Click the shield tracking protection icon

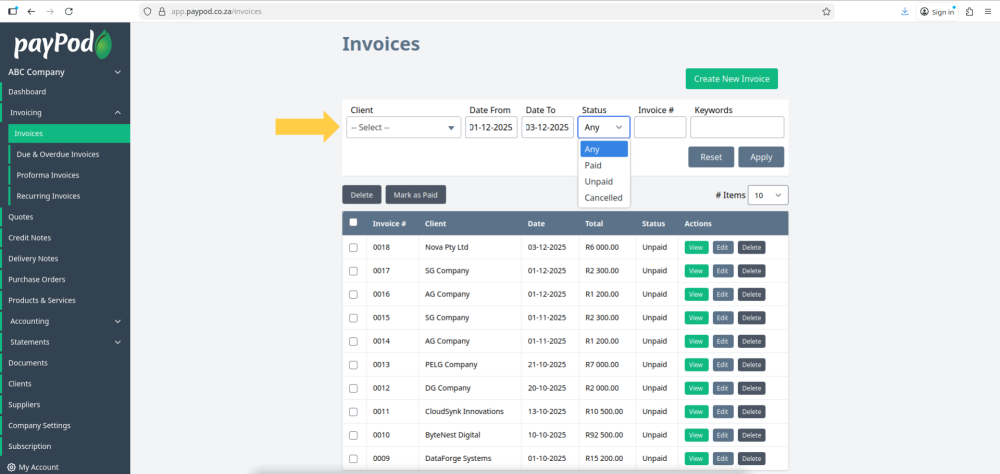(147, 11)
